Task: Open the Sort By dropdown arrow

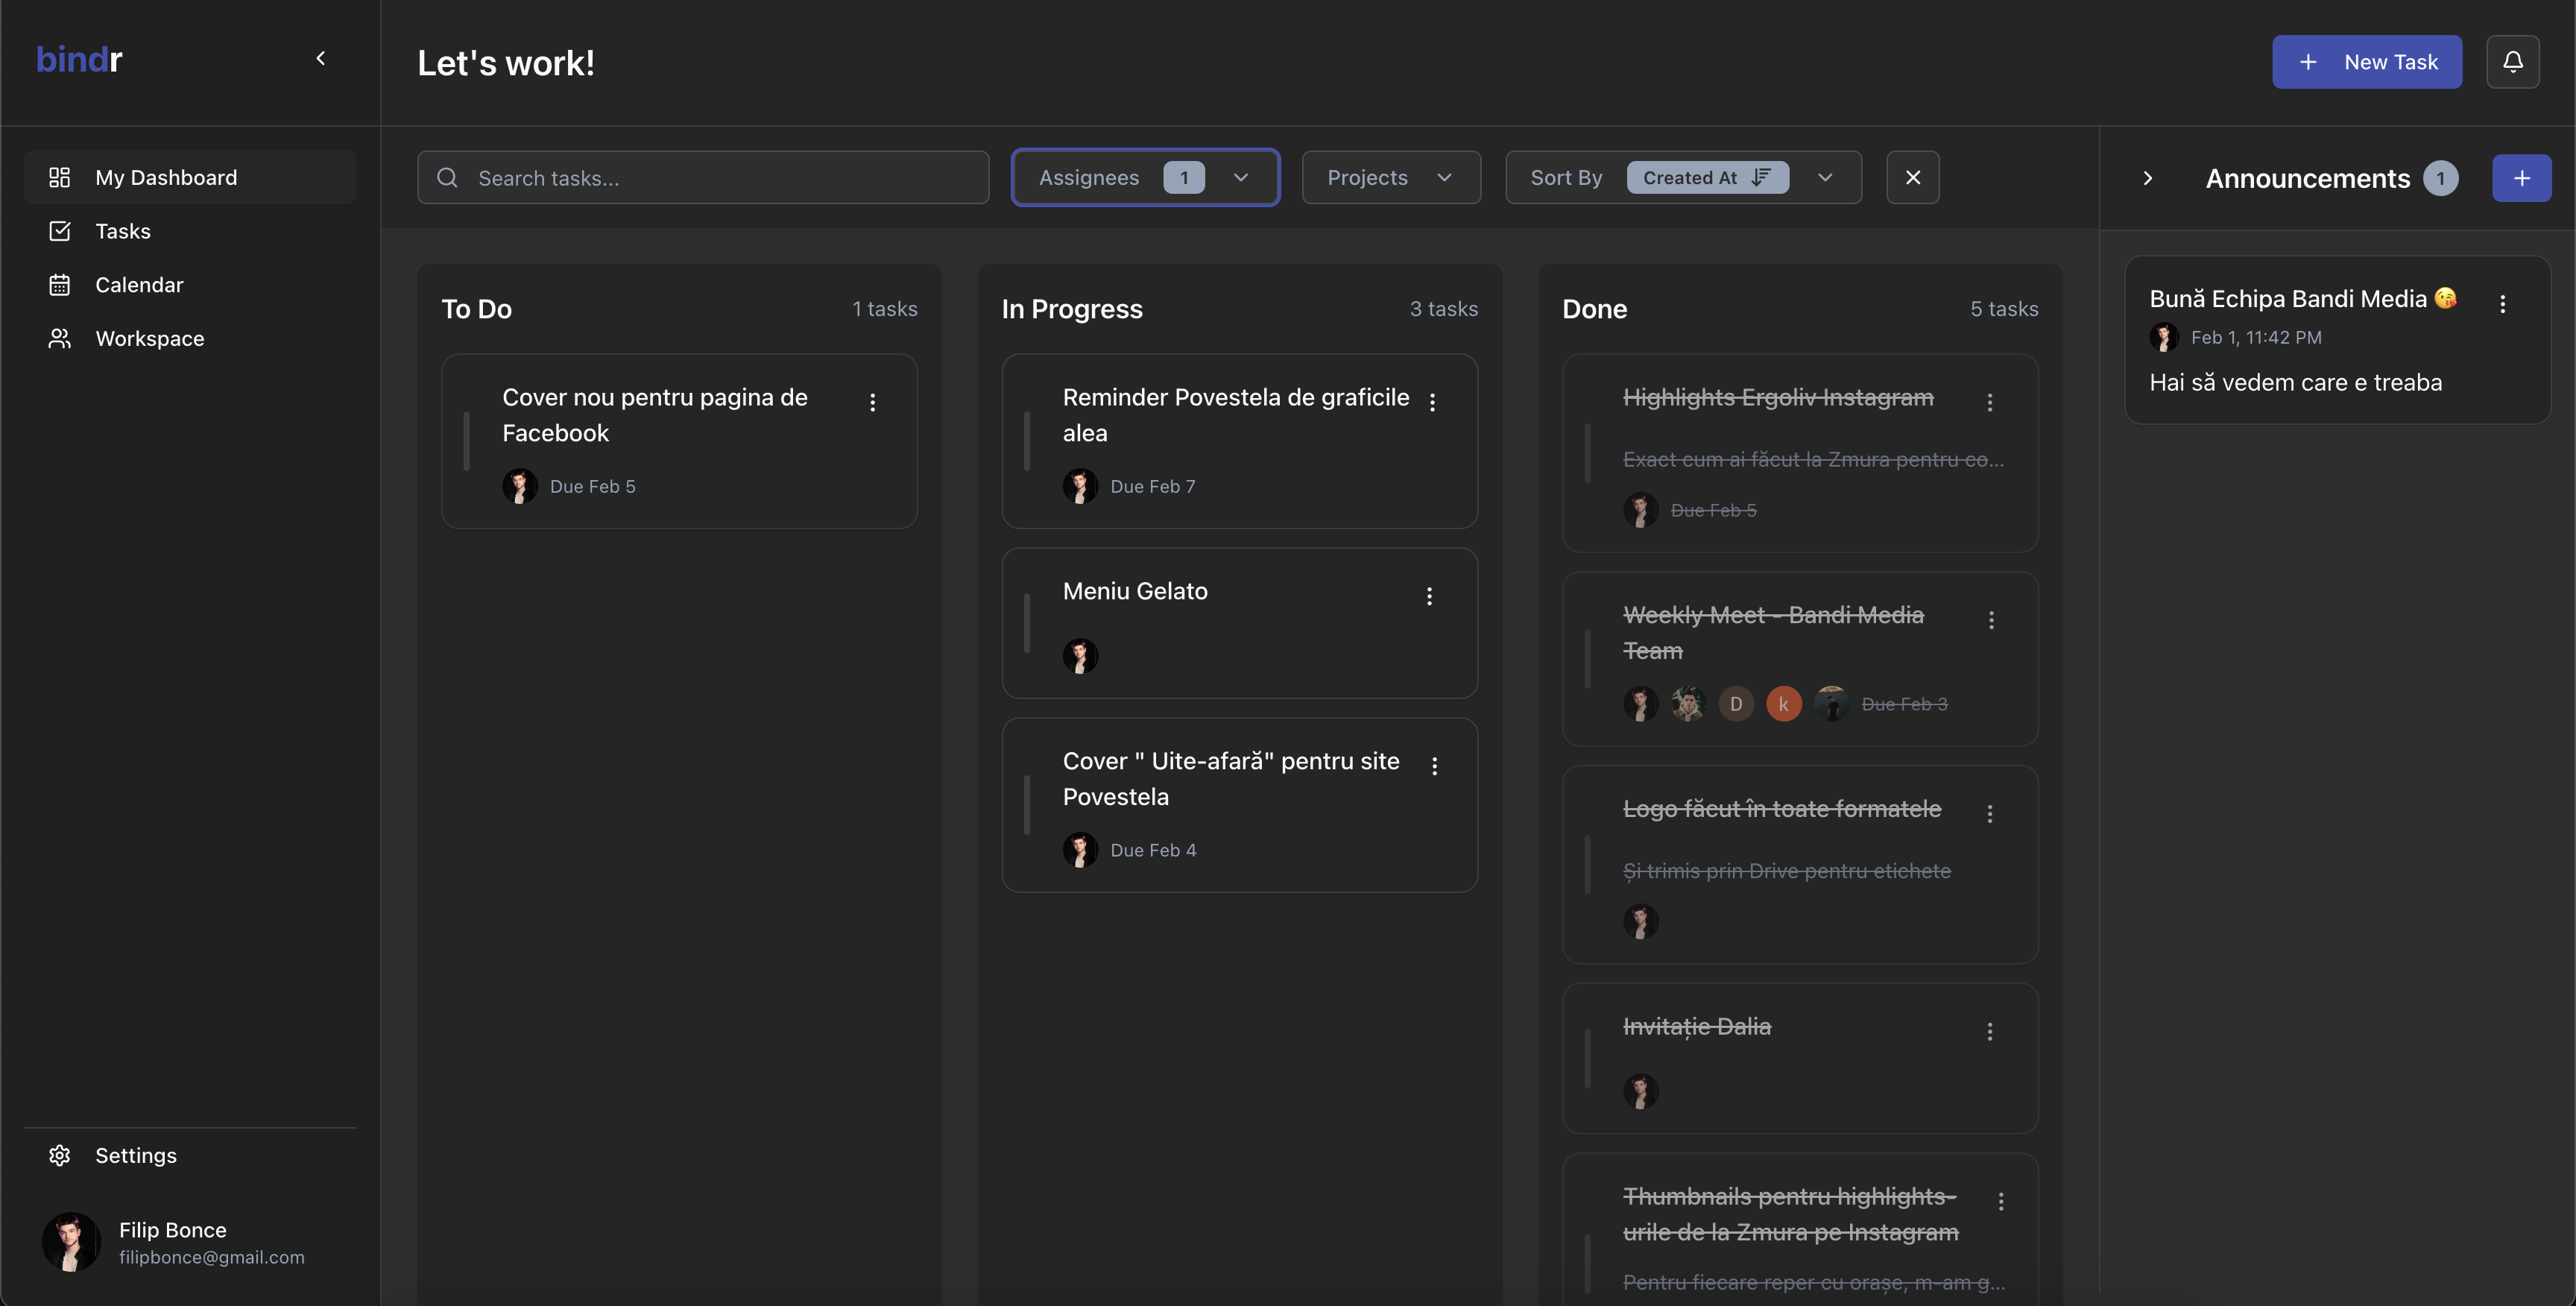Action: (x=1825, y=177)
